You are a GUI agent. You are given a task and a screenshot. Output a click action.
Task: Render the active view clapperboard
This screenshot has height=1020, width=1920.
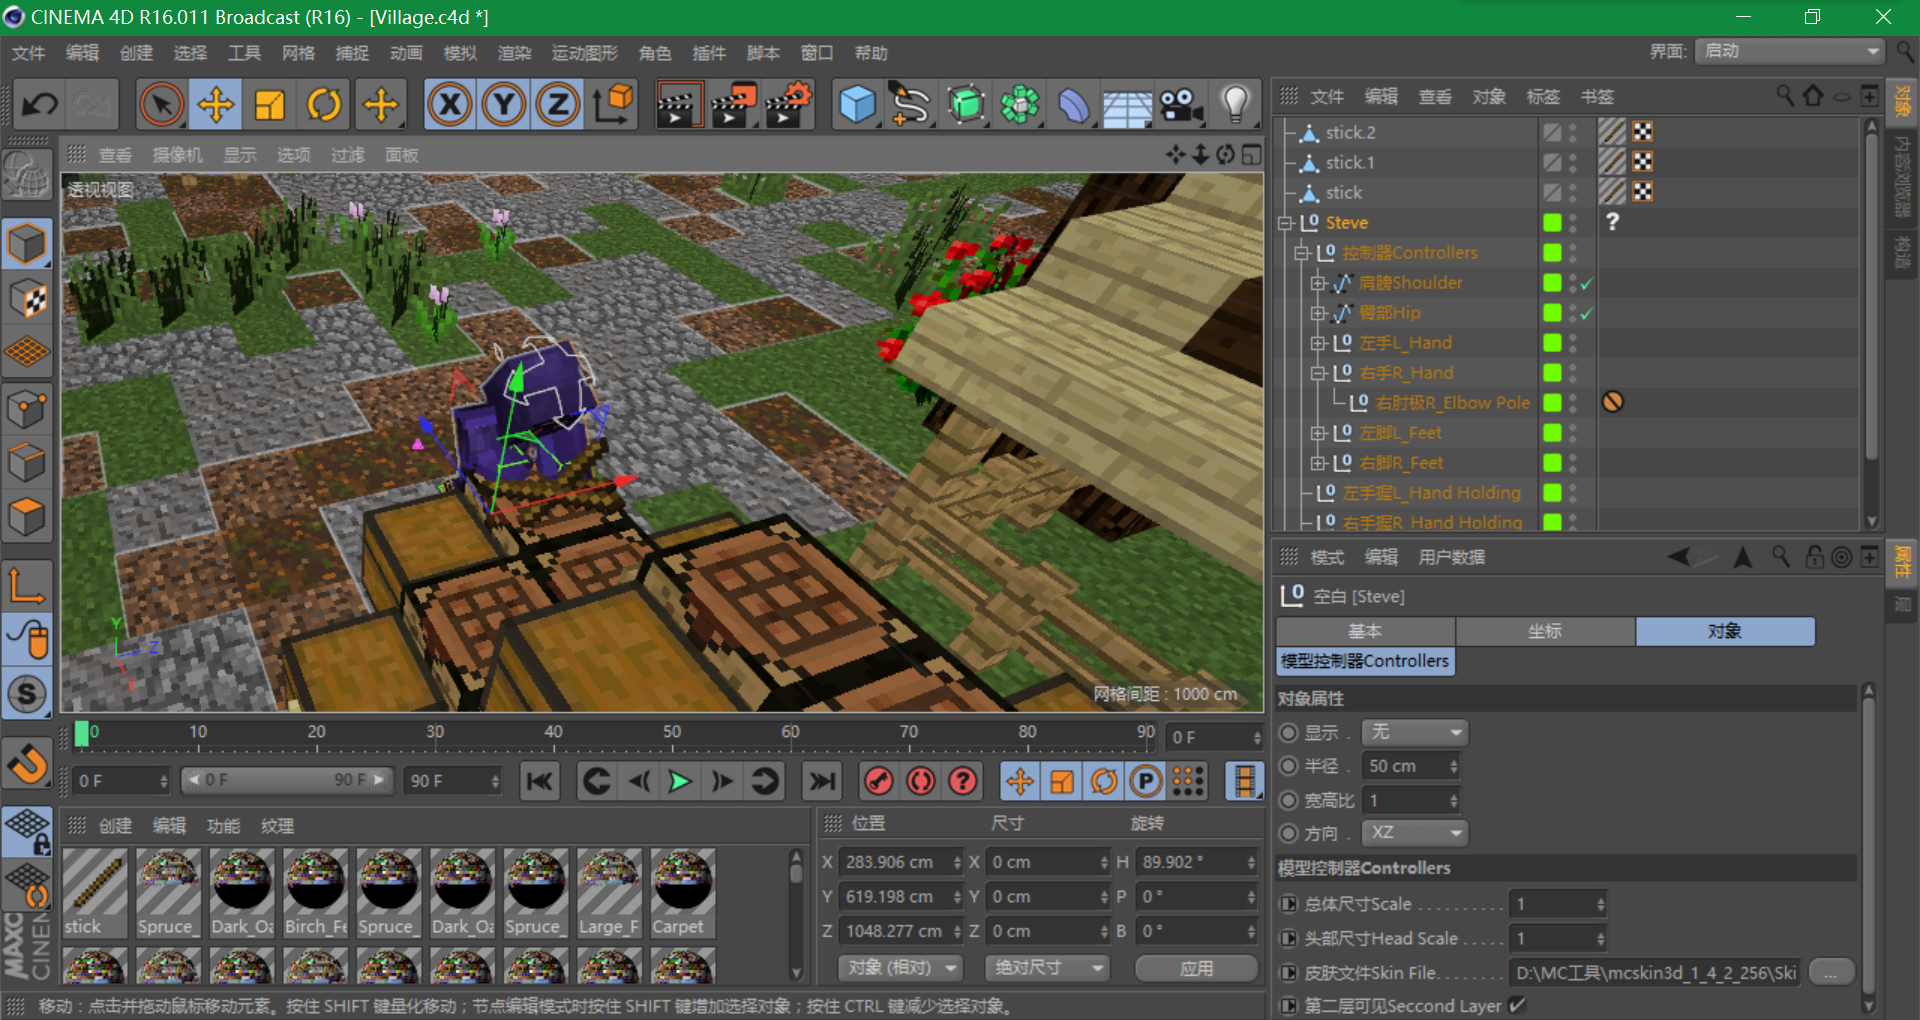coord(678,104)
